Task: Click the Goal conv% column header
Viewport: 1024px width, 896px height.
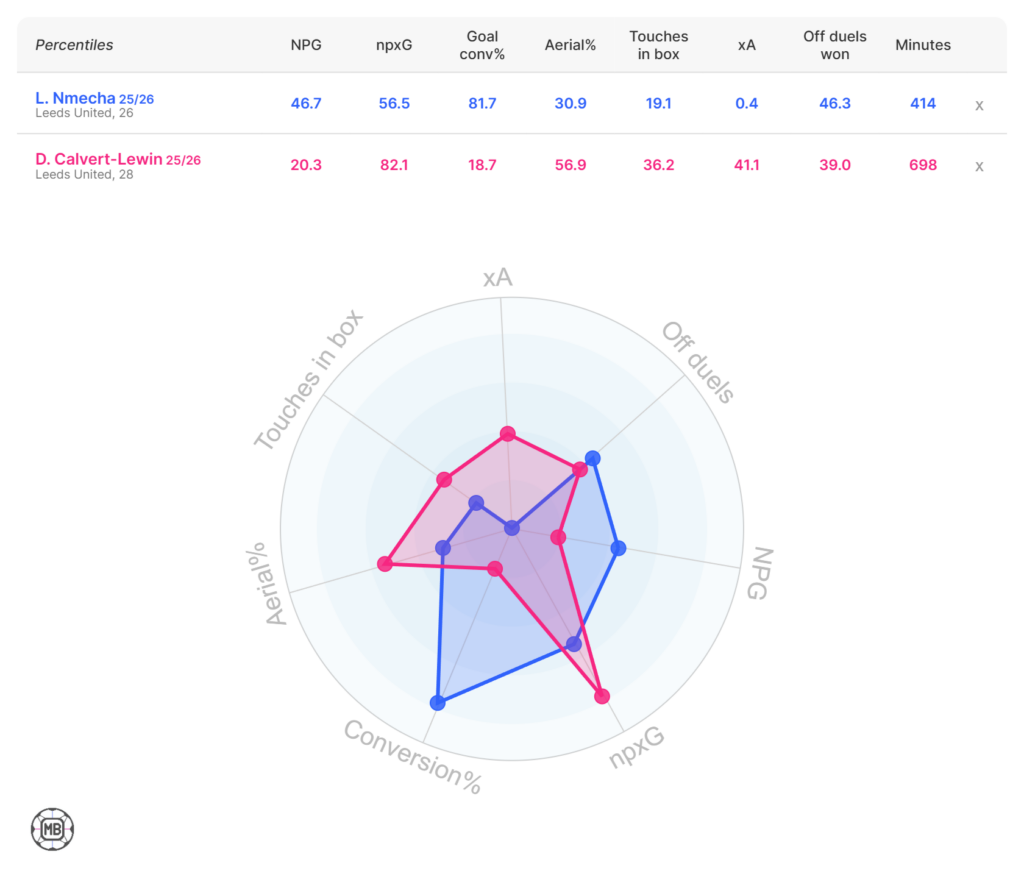Action: (481, 45)
